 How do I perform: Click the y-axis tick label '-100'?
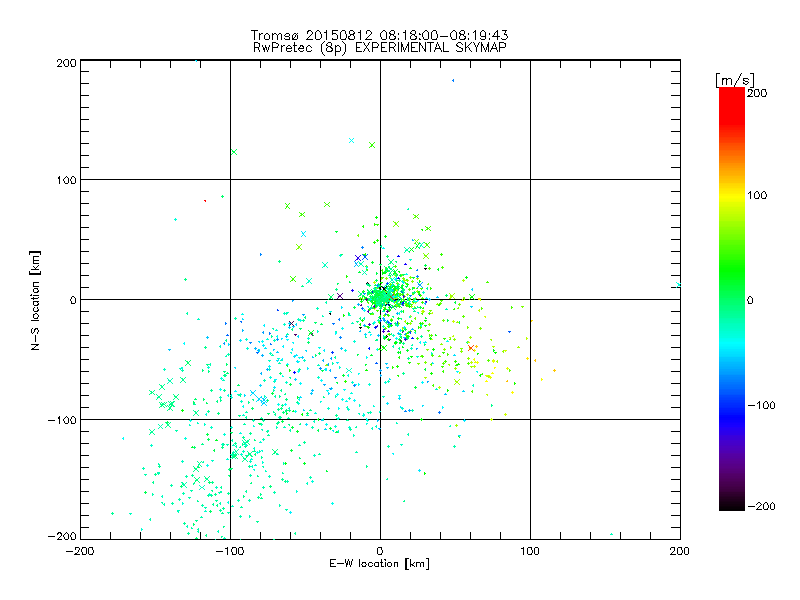62,420
